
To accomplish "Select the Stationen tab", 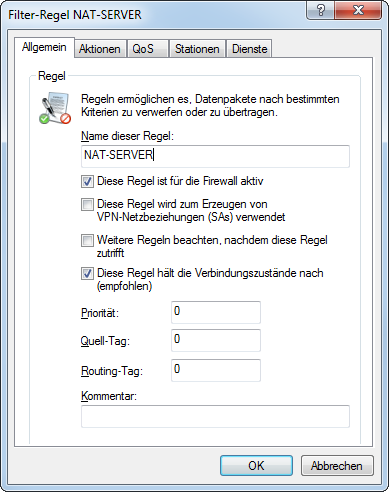I will point(197,49).
